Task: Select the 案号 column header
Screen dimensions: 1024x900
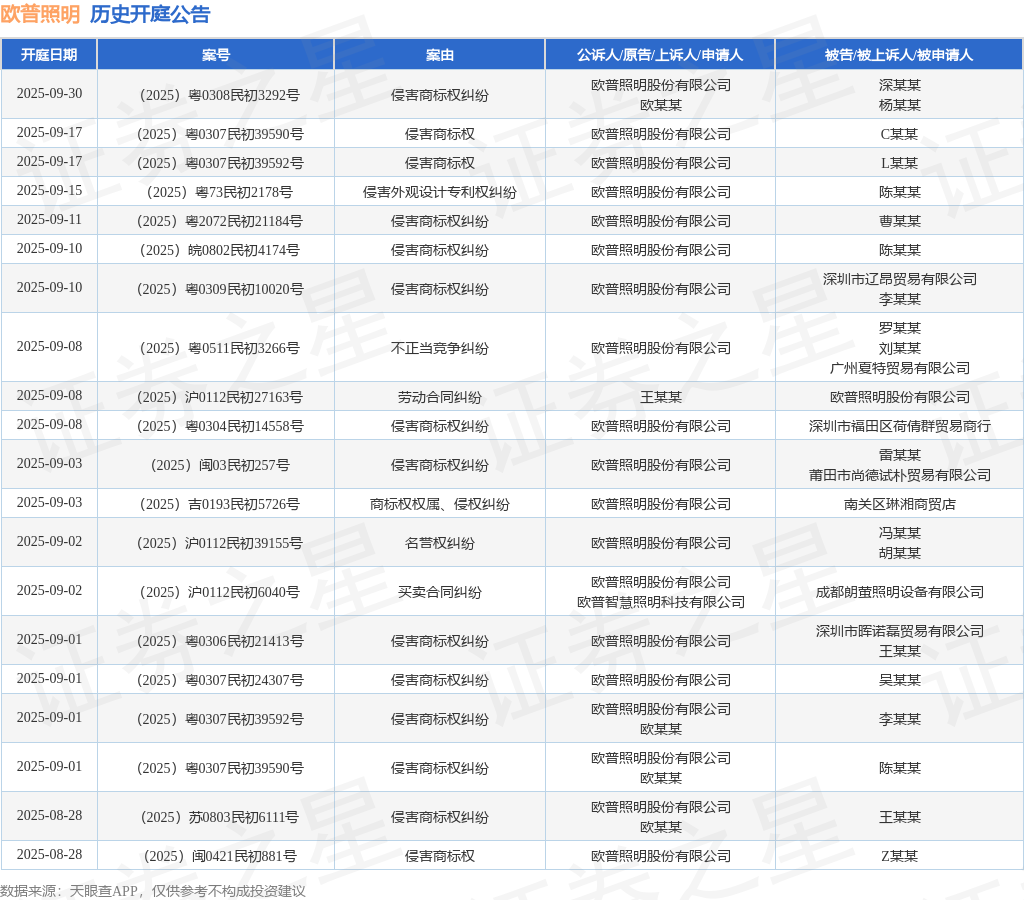Action: [216, 55]
